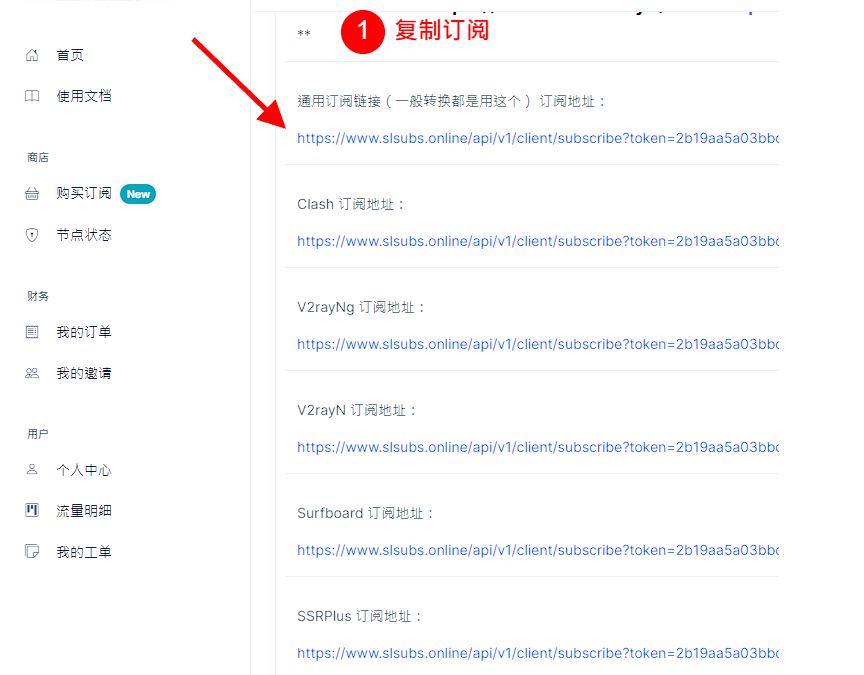
Task: Open 使用文档 in the sidebar
Action: coord(84,96)
